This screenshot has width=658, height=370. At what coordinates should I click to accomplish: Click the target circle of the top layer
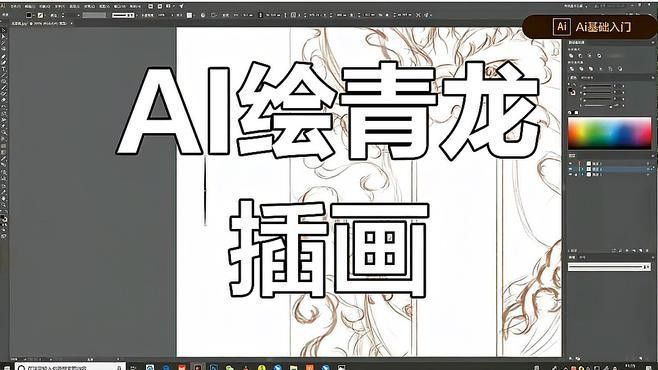point(648,164)
